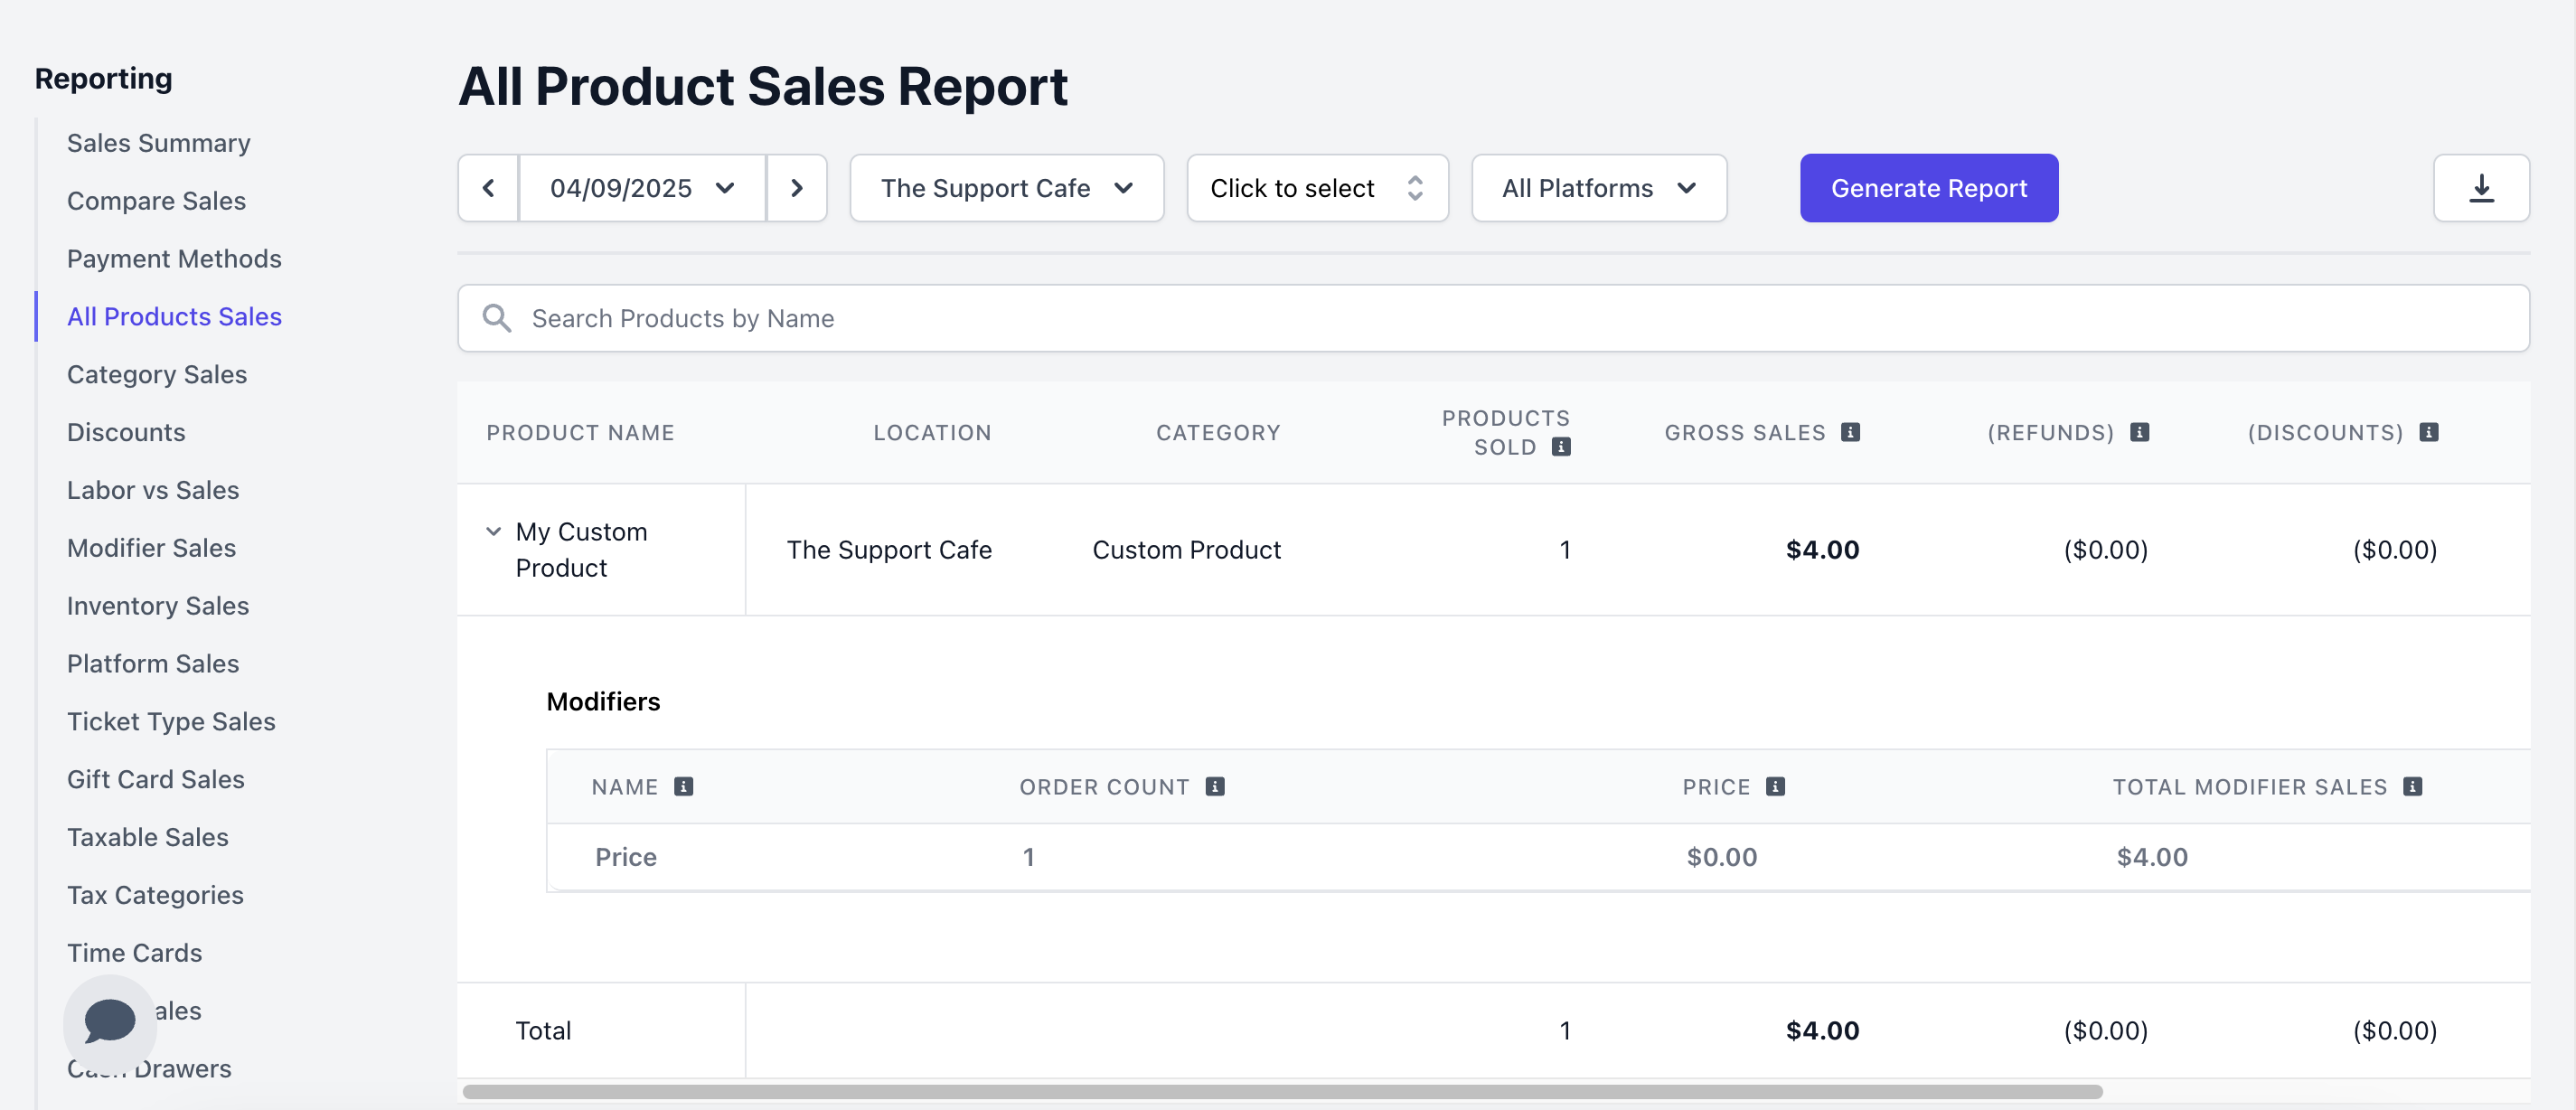2576x1110 pixels.
Task: Go to the next date with right arrow
Action: (x=796, y=188)
